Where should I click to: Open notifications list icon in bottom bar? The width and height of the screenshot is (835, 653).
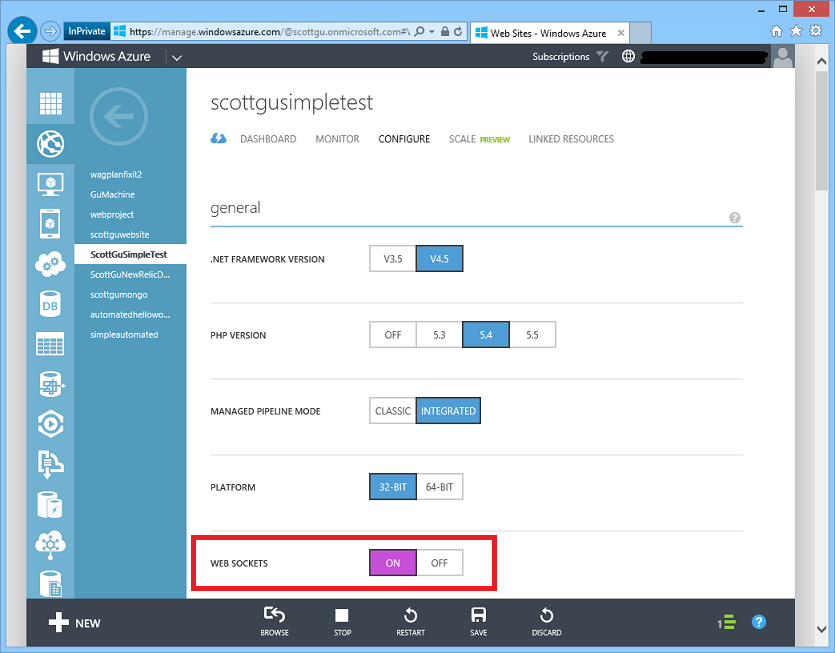[726, 622]
